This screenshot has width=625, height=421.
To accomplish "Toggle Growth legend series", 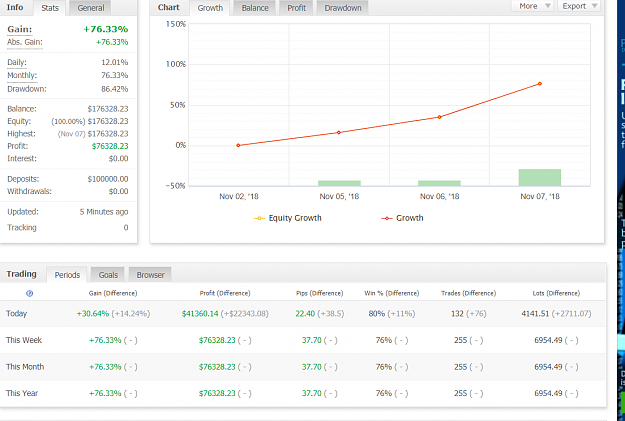I will coord(403,218).
